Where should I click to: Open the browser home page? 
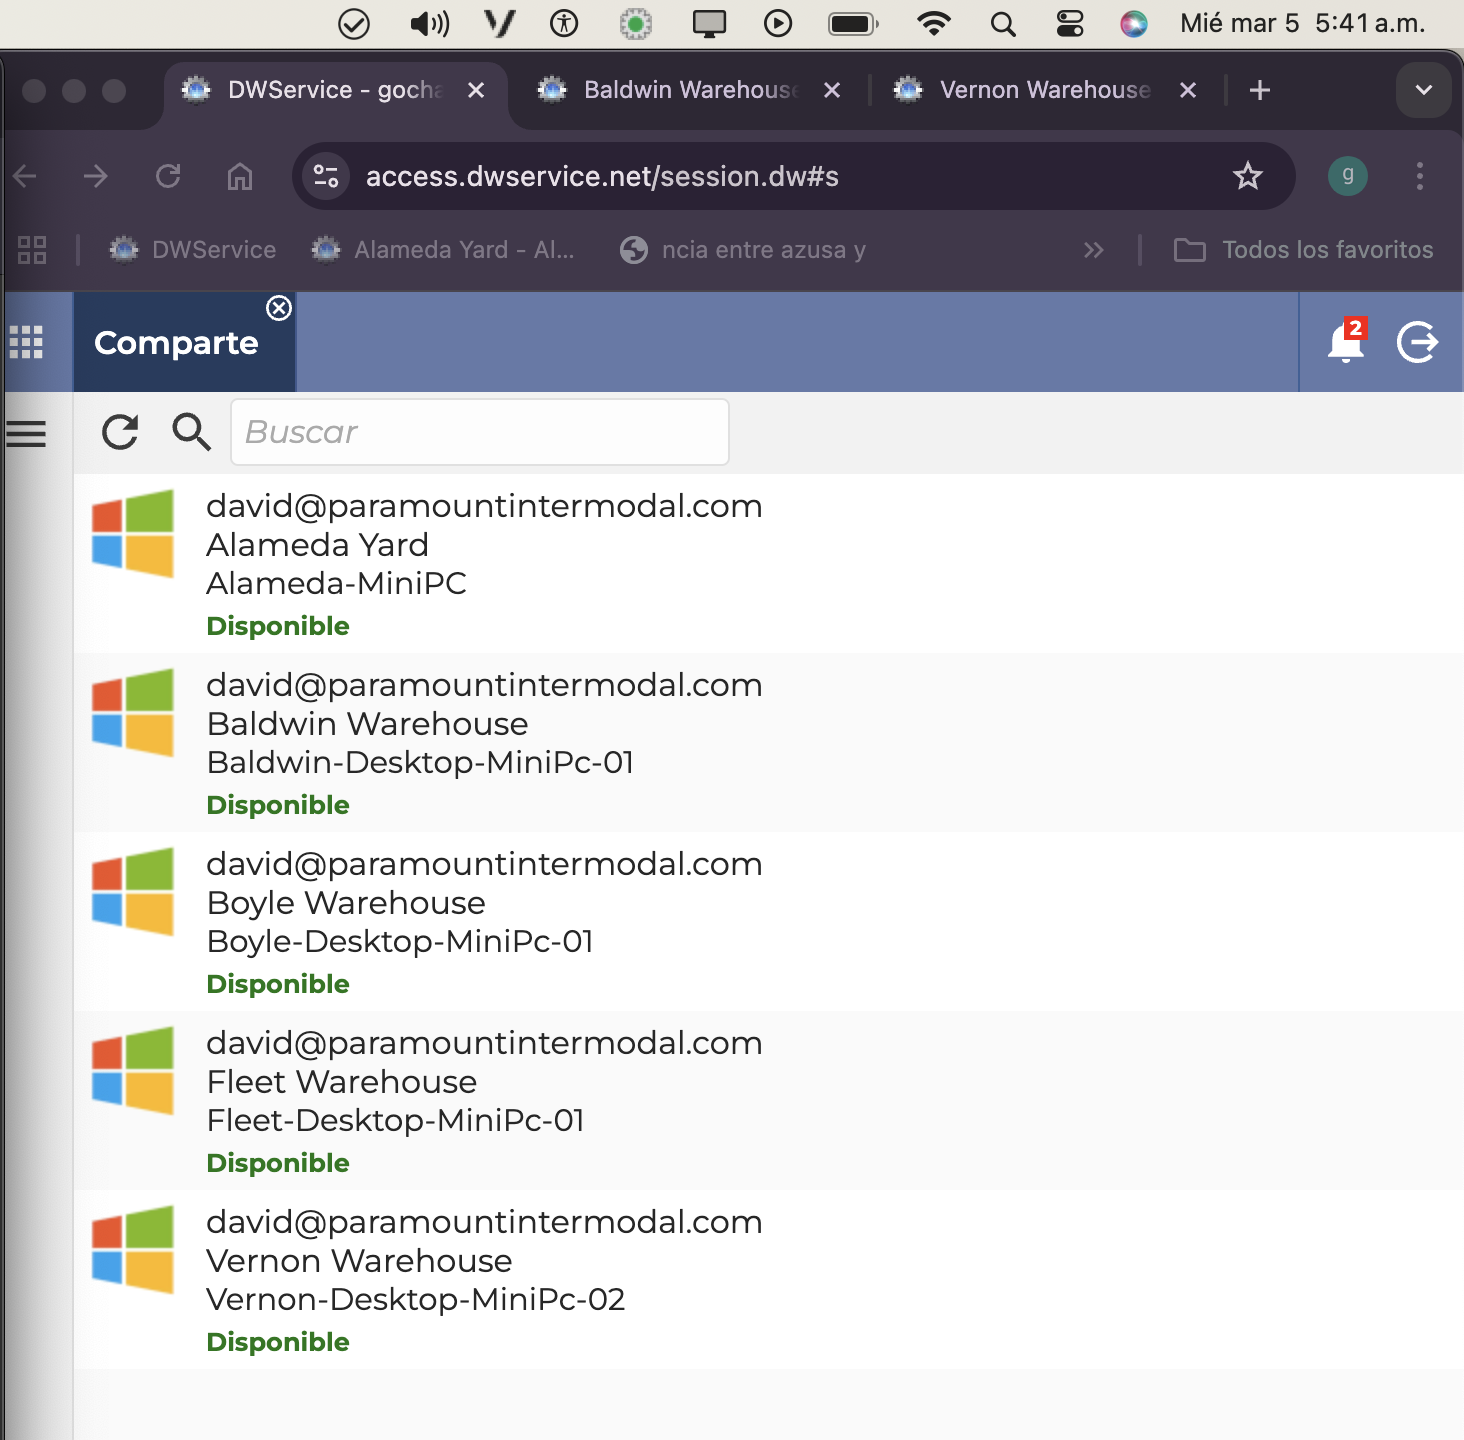(x=240, y=177)
